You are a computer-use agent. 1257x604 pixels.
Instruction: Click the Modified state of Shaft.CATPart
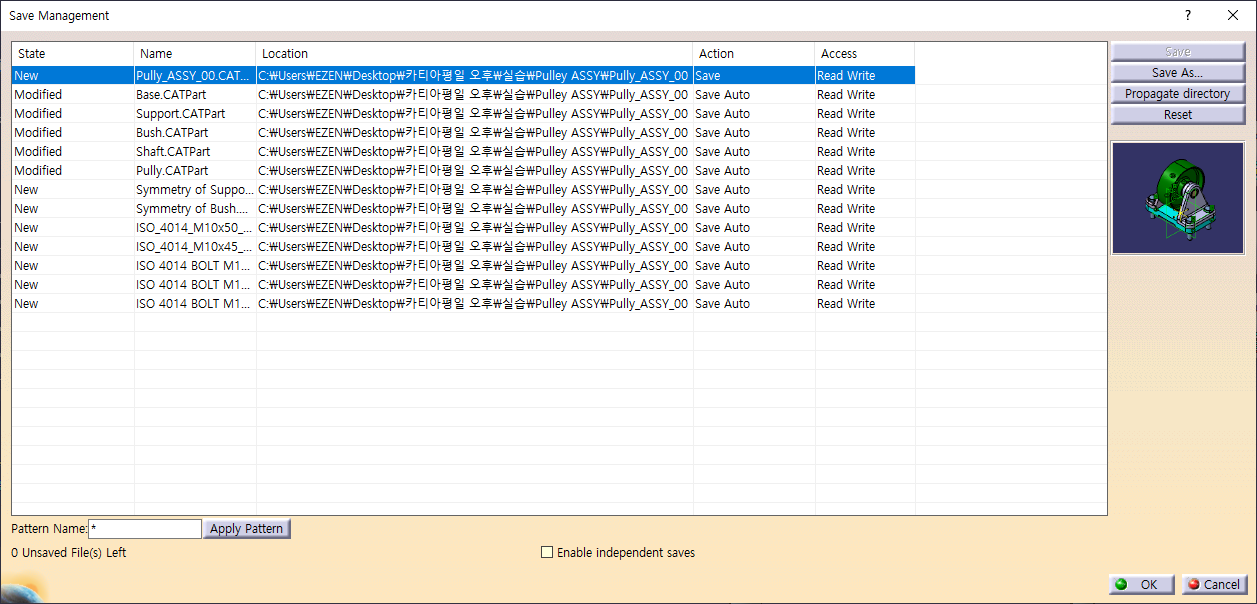tap(38, 151)
